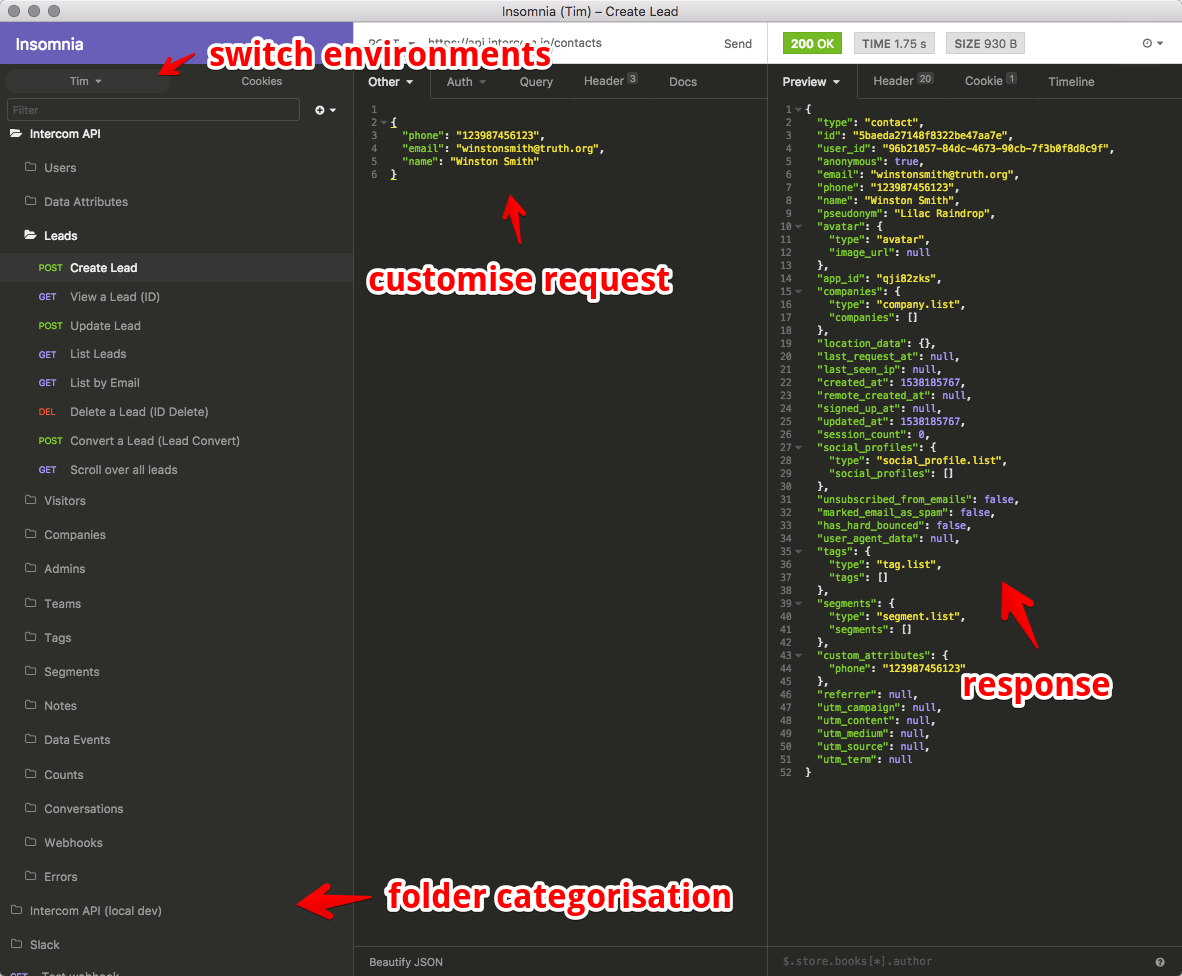Screen dimensions: 1182x976
Task: Open the Preview mode dropdown
Action: [811, 82]
